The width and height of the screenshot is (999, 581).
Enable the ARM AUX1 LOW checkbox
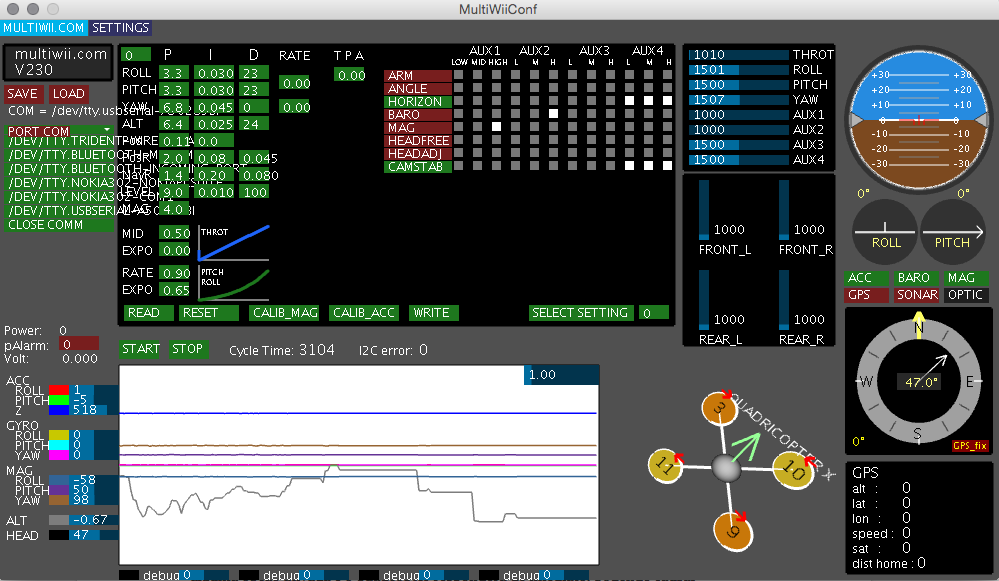click(459, 75)
